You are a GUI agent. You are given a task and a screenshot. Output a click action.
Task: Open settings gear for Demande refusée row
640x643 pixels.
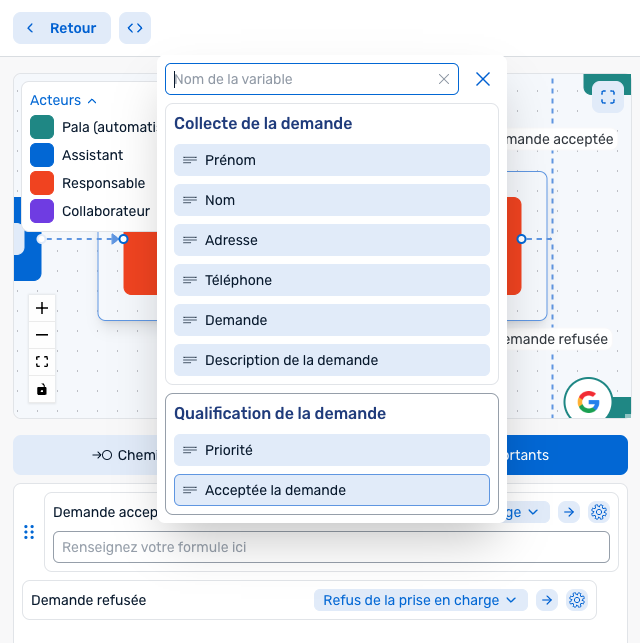click(576, 600)
